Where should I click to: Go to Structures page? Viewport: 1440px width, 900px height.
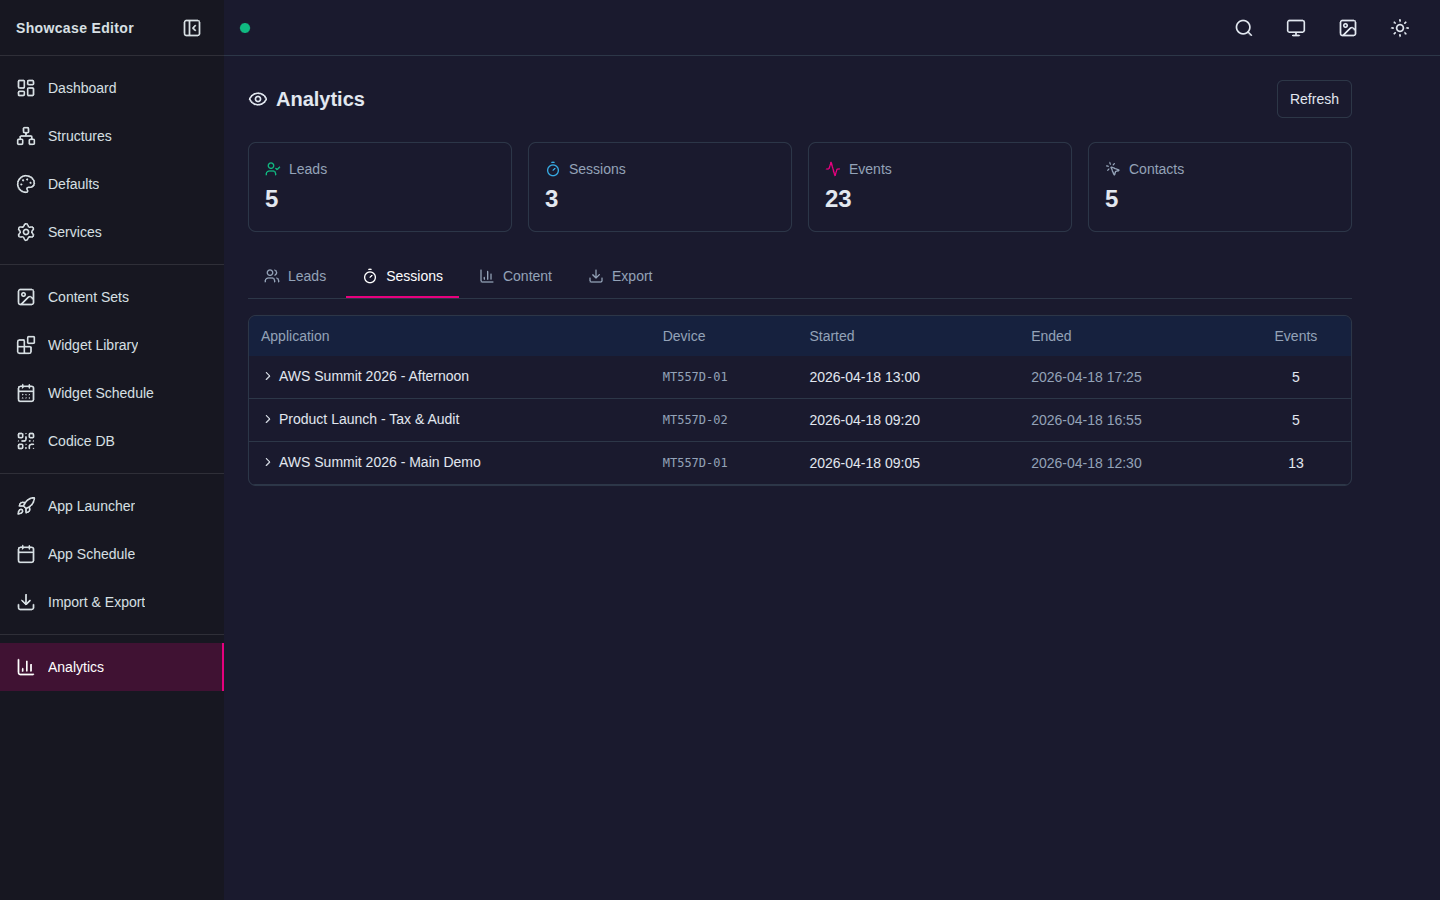(x=112, y=136)
